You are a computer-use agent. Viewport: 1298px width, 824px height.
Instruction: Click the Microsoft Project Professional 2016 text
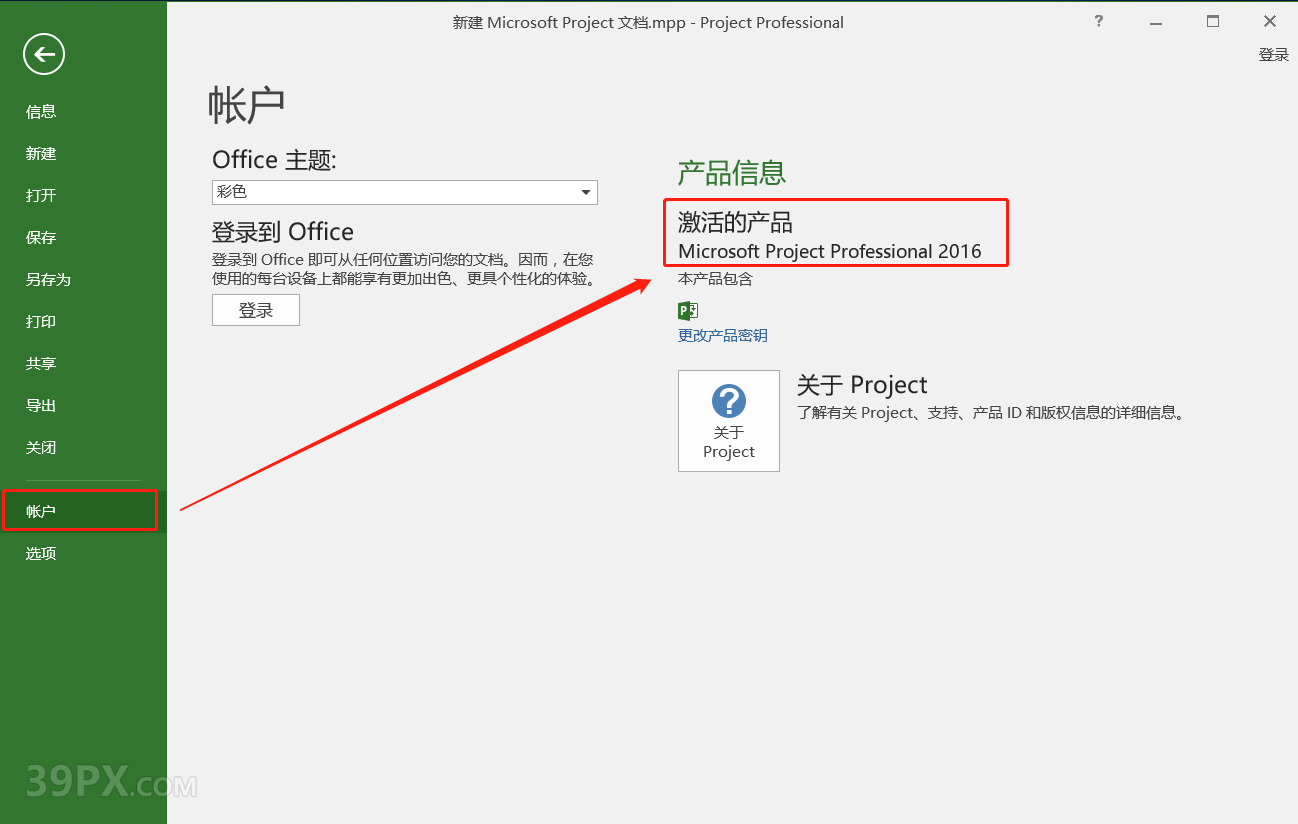click(x=830, y=252)
